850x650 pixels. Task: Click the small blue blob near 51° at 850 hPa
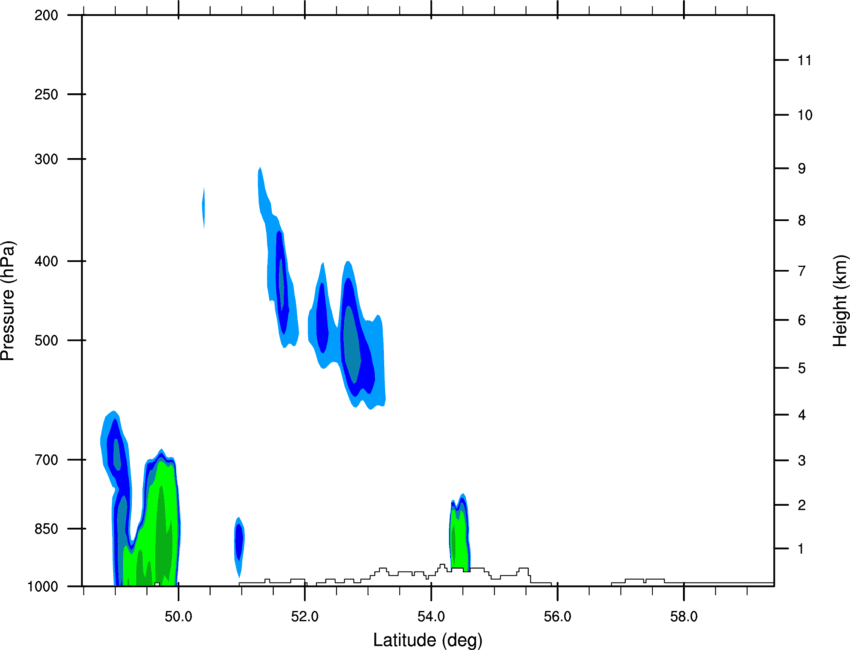[239, 545]
